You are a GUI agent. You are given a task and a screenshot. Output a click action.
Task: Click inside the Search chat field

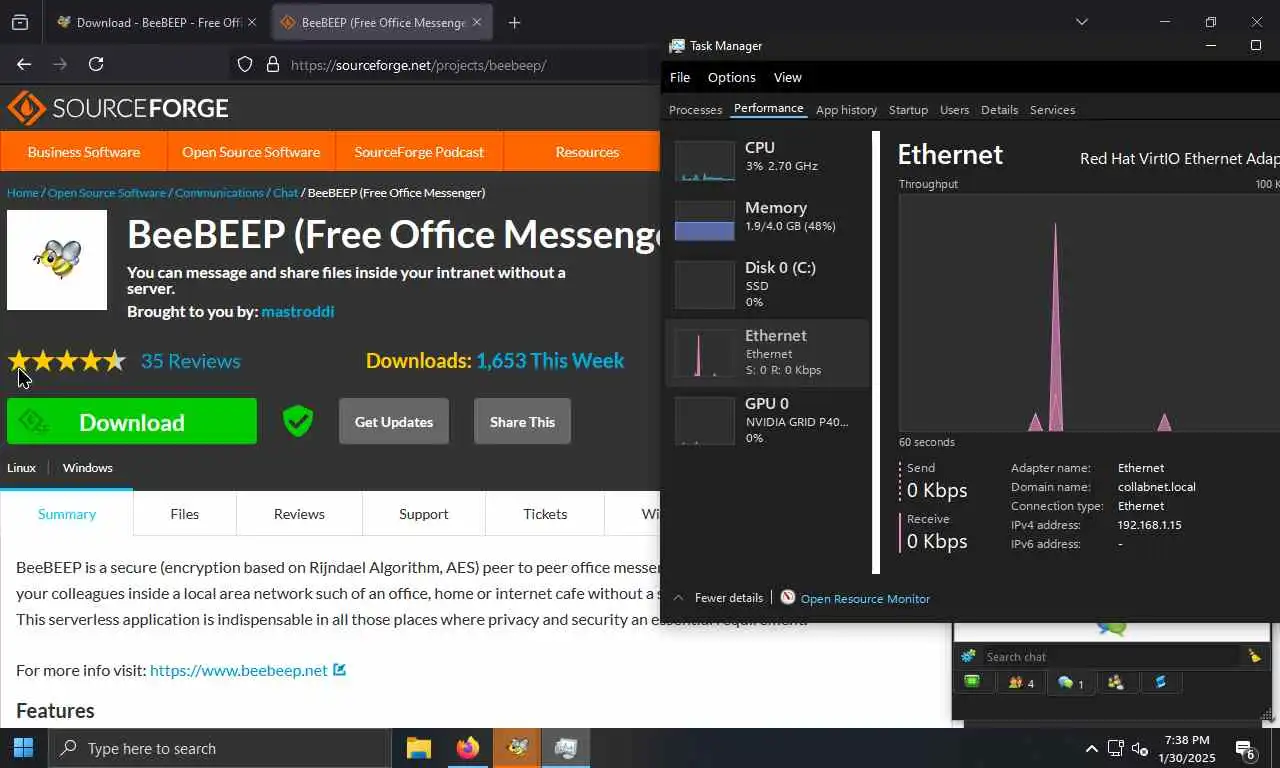(x=1110, y=656)
